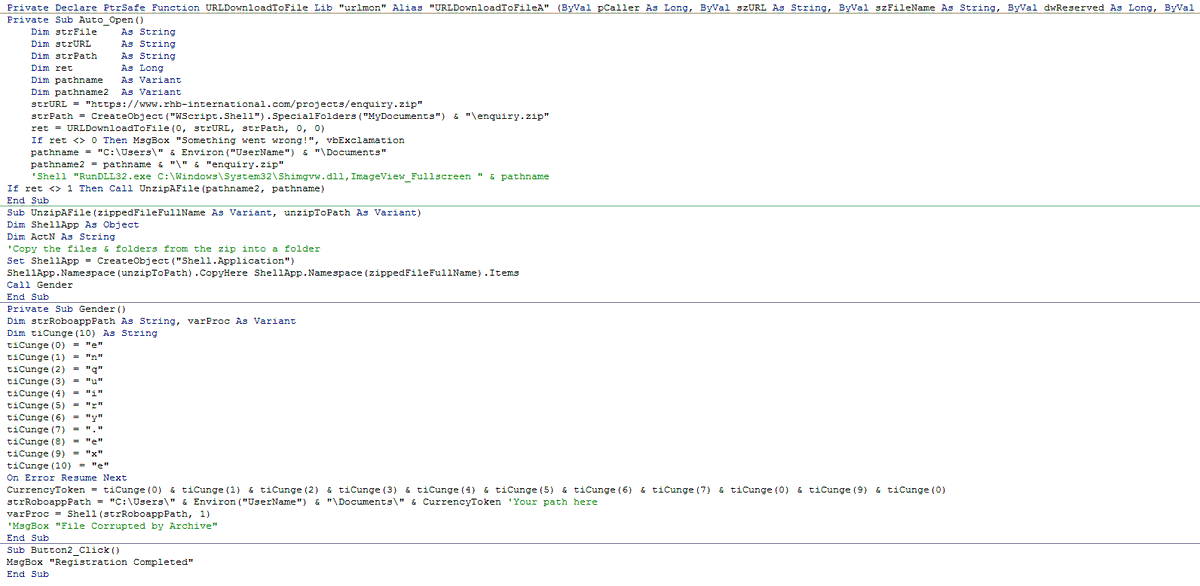Click the 'Set ShellApp = CreateObject' line
Screen dimensions: 1200x586
coord(150,260)
